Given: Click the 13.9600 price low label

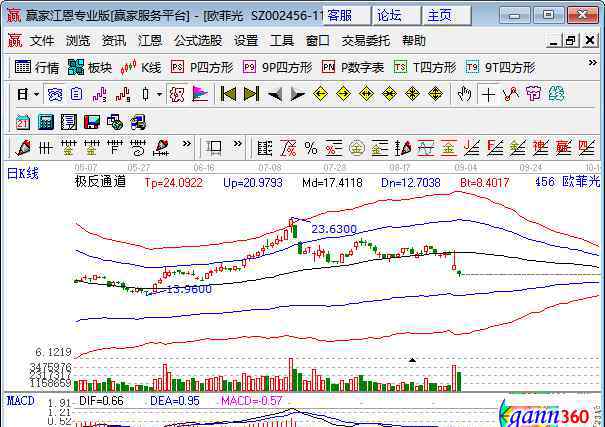Looking at the screenshot, I should 189,289.
